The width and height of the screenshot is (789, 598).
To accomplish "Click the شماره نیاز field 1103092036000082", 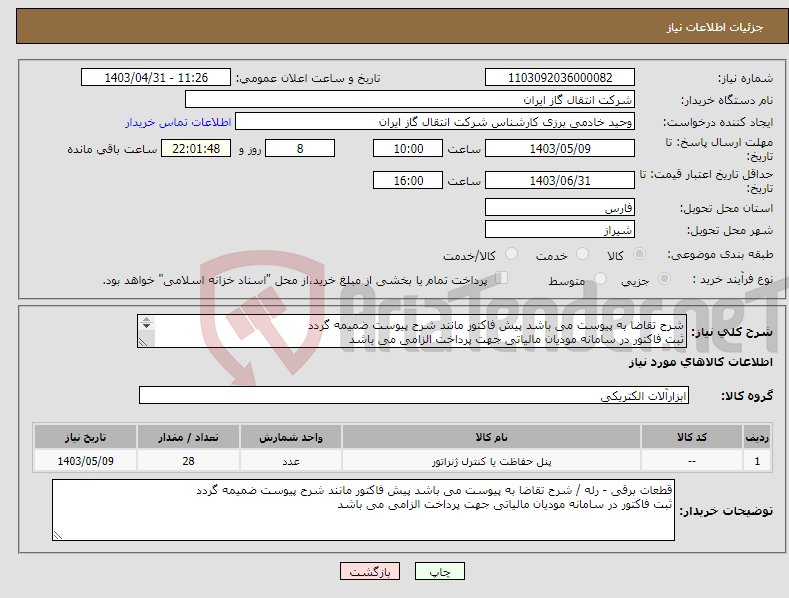I will pyautogui.click(x=560, y=78).
